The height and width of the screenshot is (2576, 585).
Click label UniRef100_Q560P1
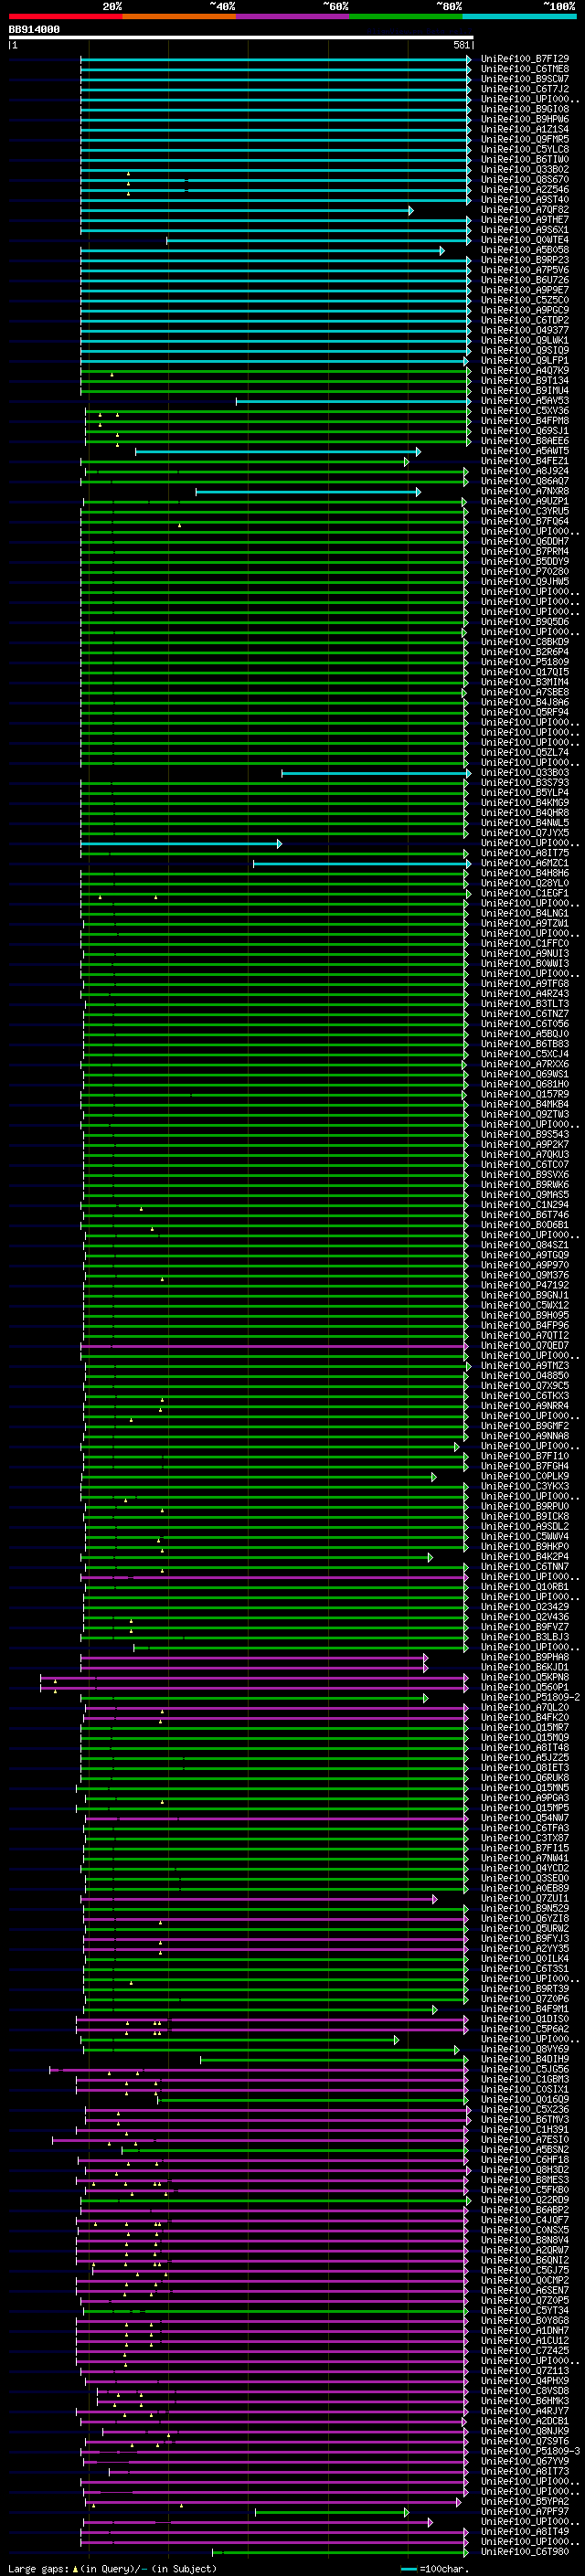click(525, 1687)
